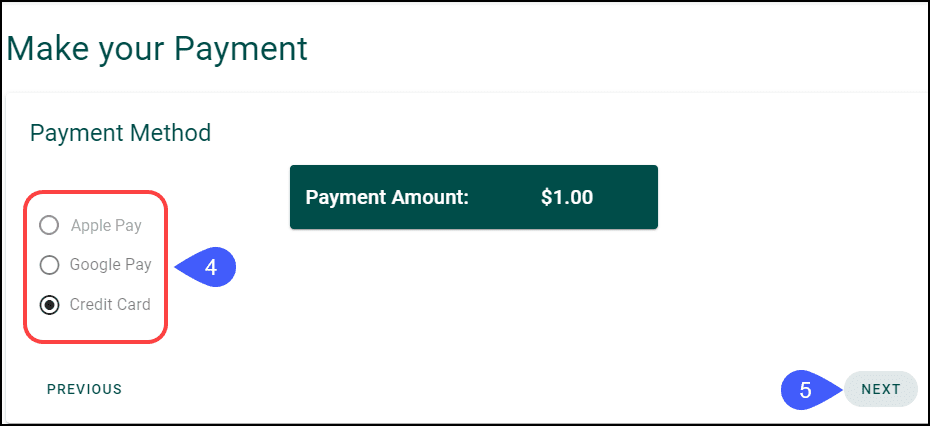
Task: Click the $1.00 amount value
Action: pyautogui.click(x=567, y=197)
